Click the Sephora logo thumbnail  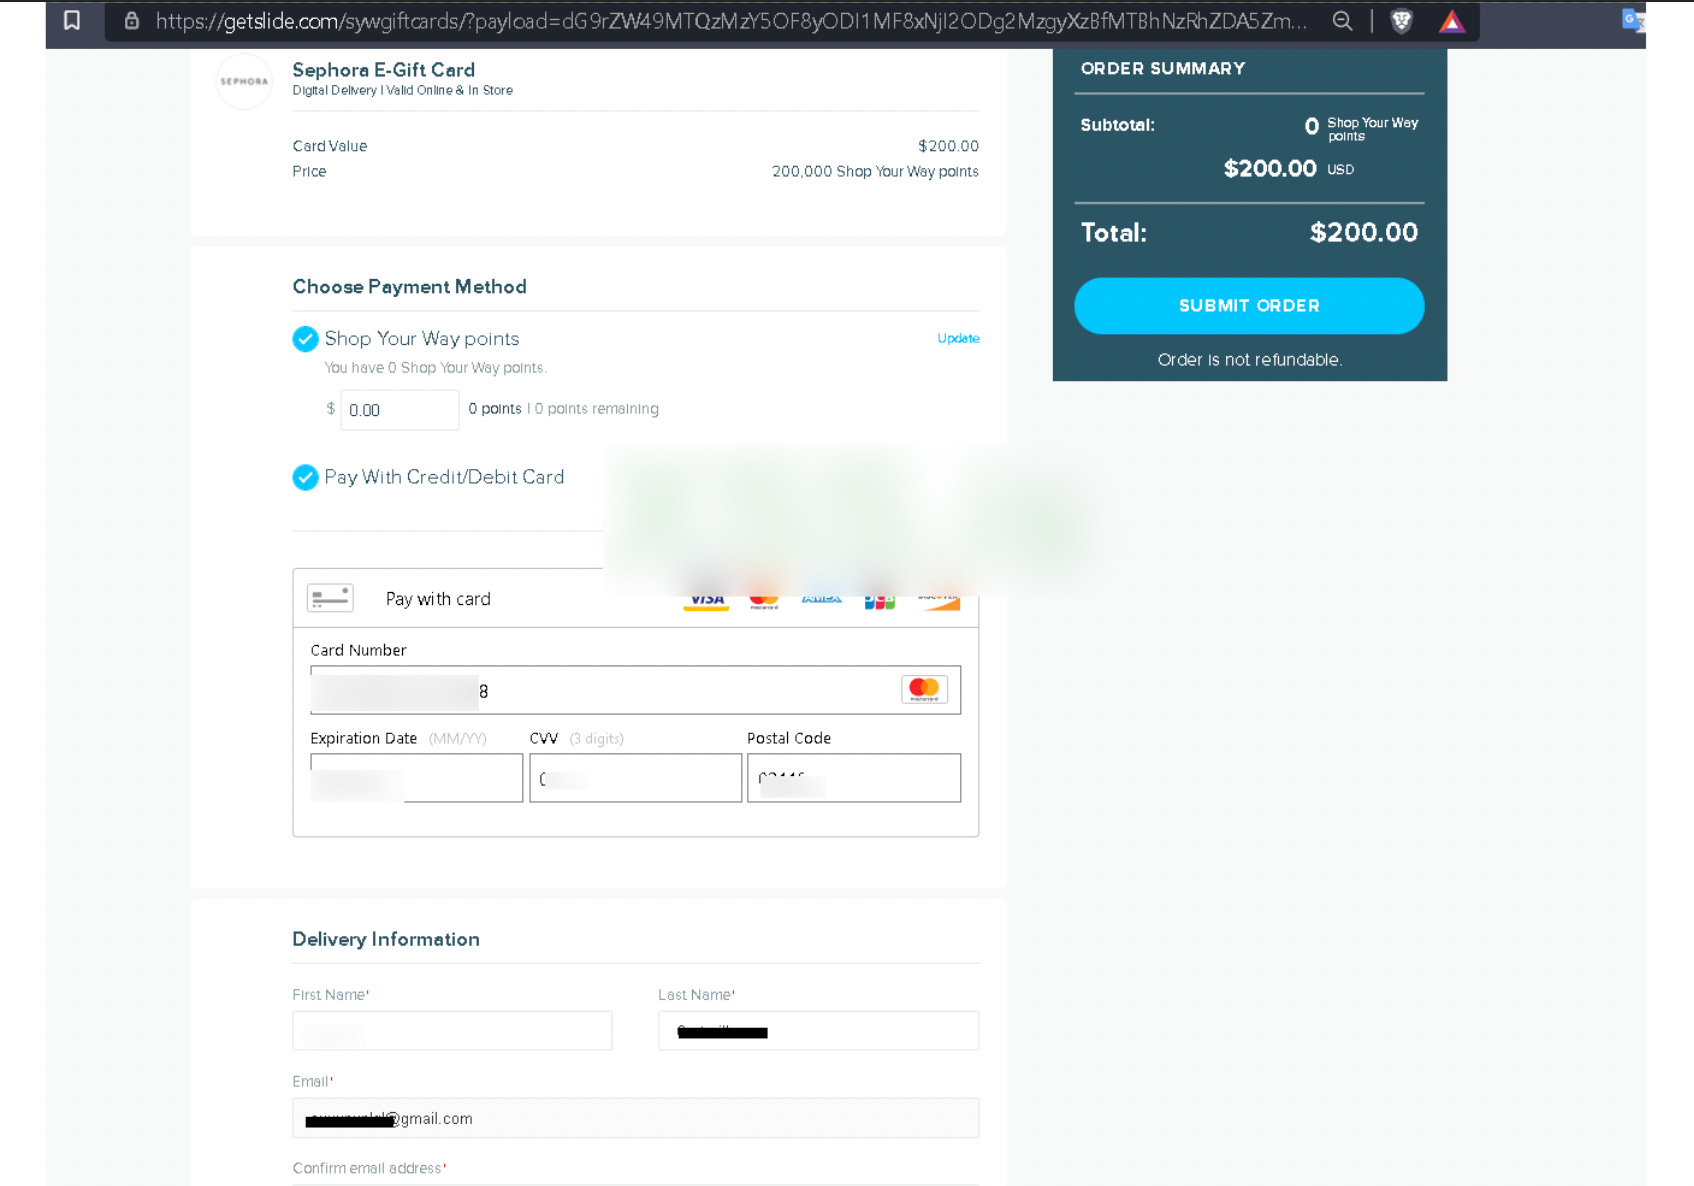[244, 81]
